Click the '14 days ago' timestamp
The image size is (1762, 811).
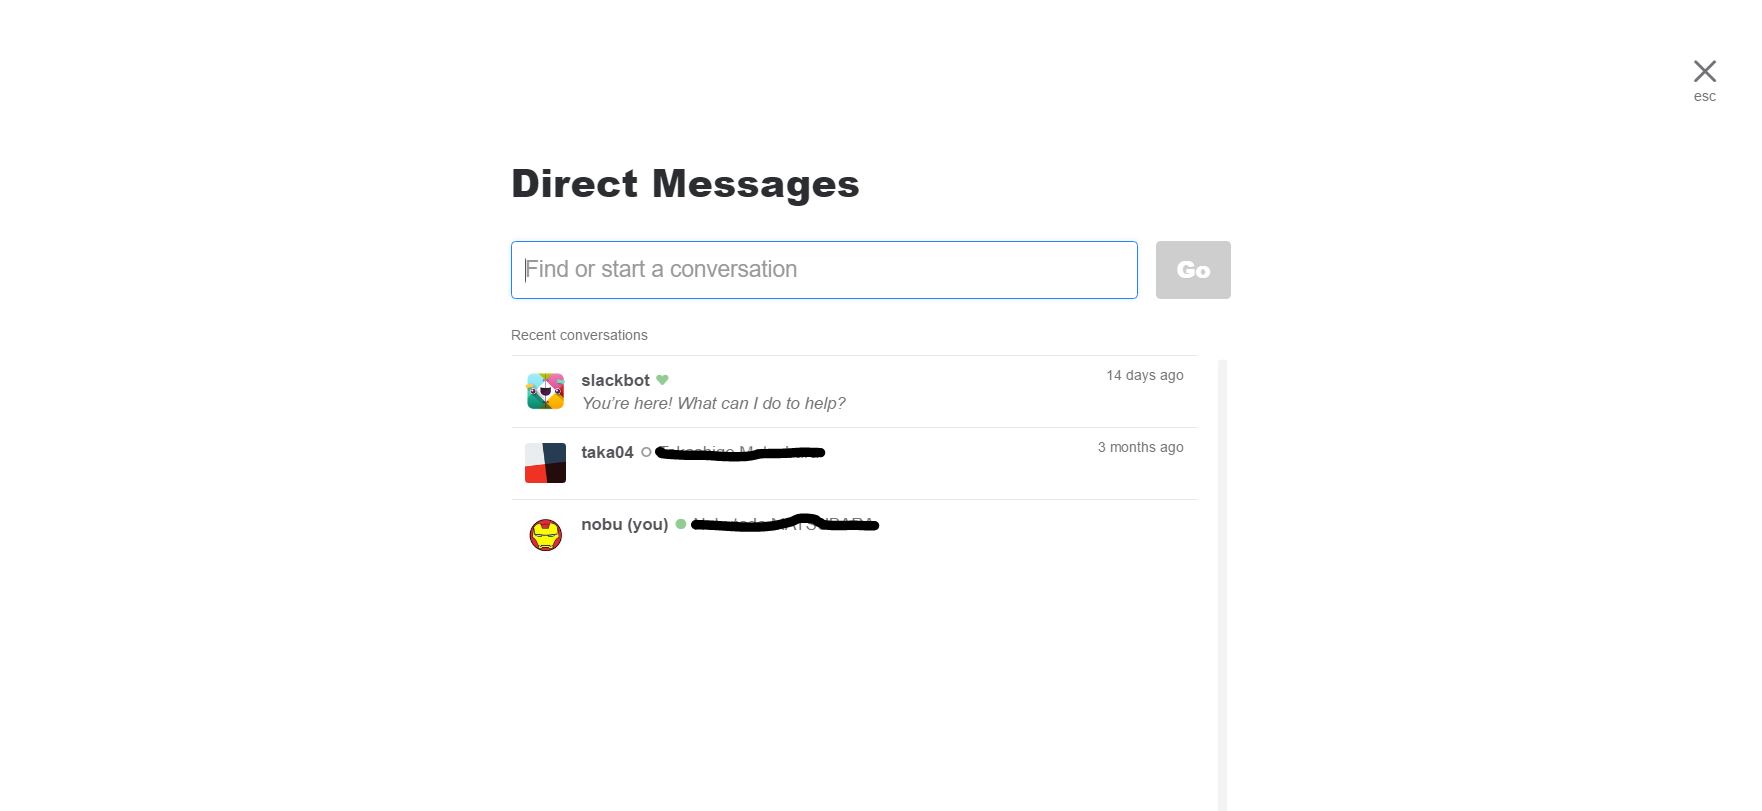pos(1144,375)
